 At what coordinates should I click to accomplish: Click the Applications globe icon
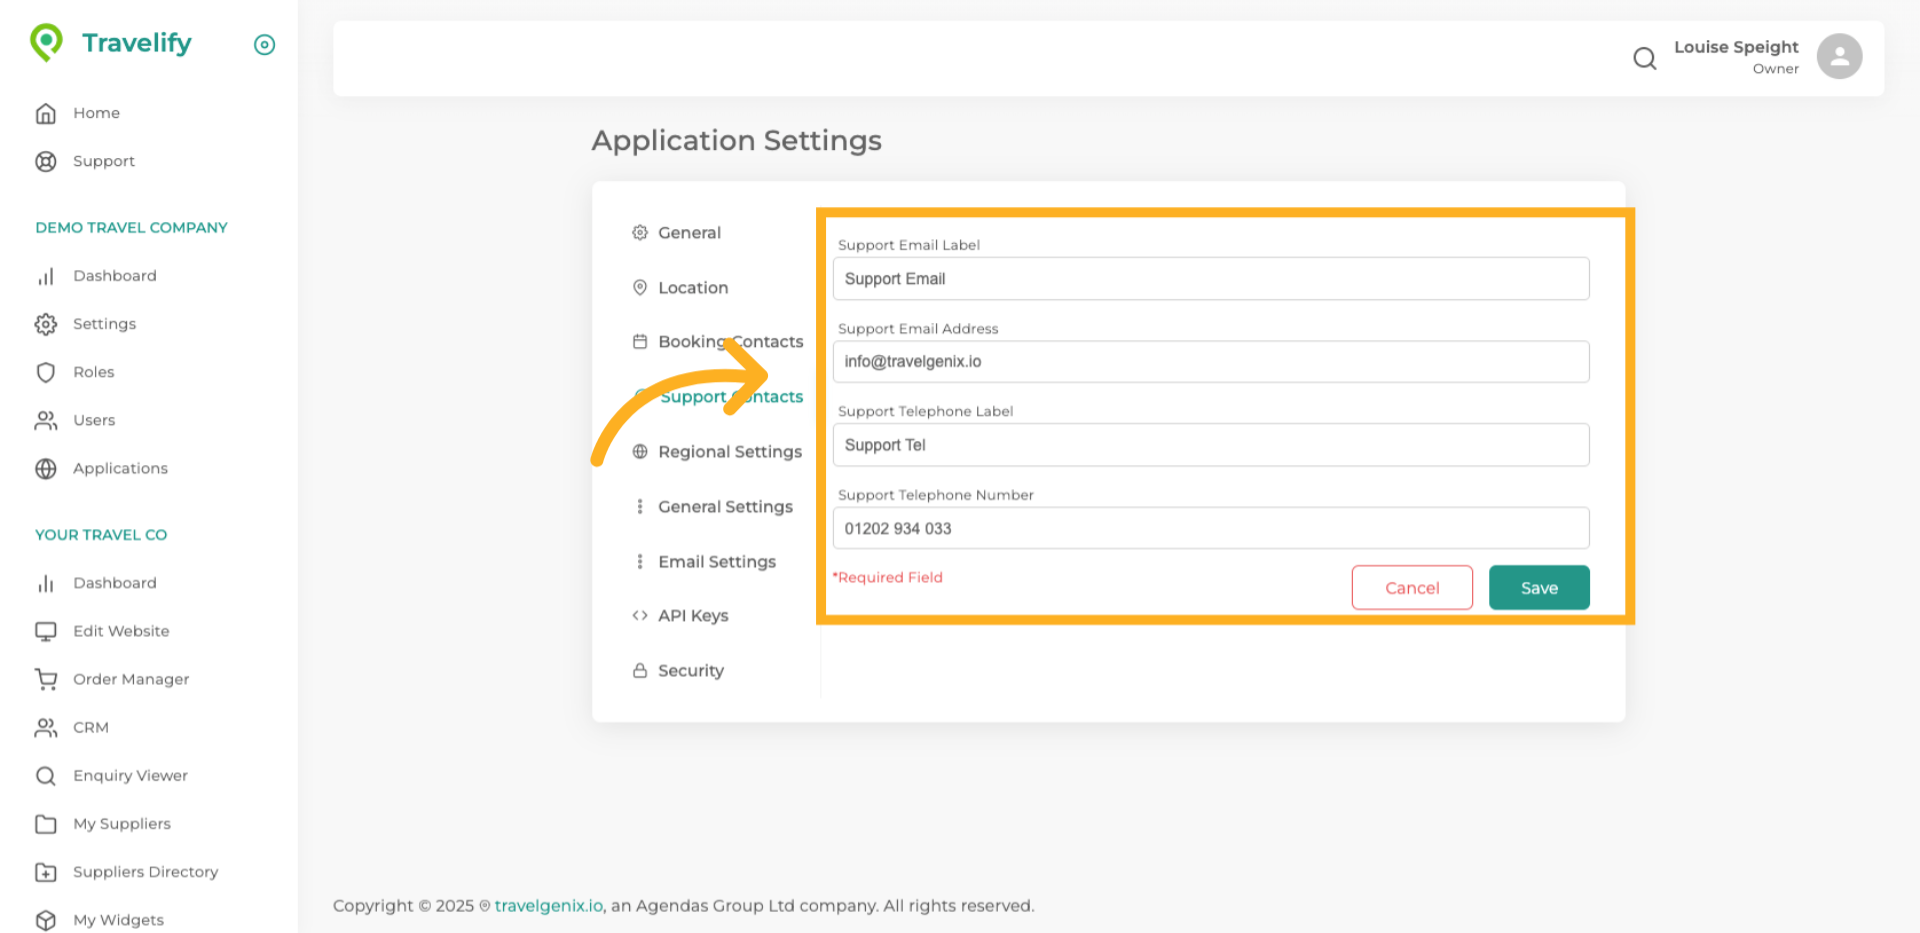[x=46, y=468]
